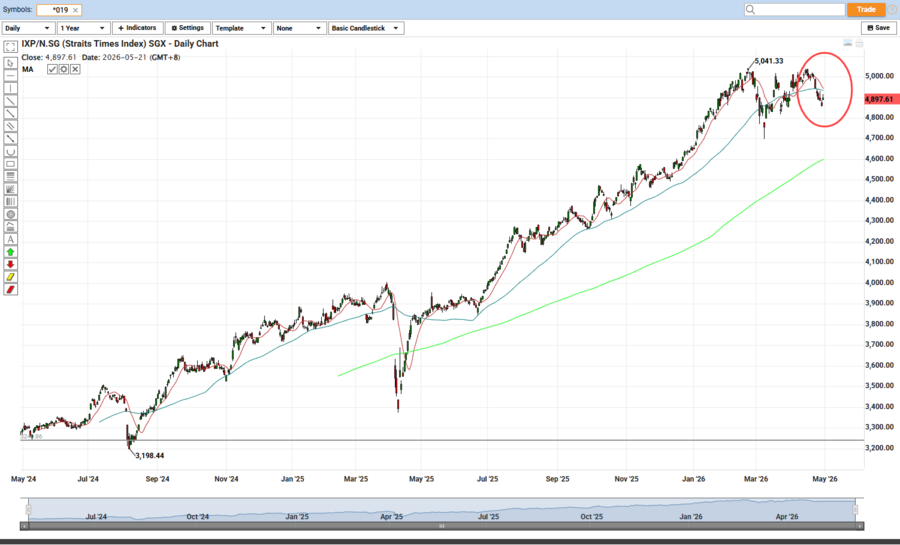
Task: Grab the timeline range slider's left handle
Action: coord(28,509)
